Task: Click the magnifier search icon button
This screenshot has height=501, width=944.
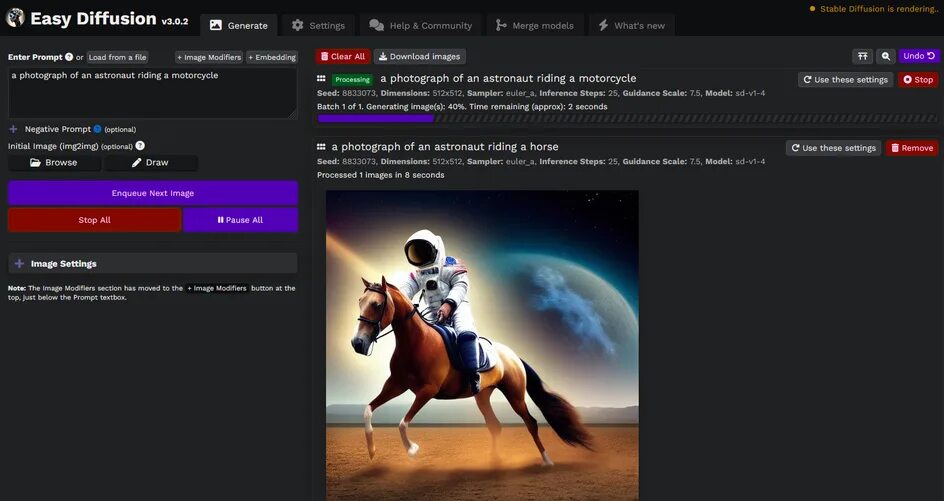Action: pyautogui.click(x=886, y=56)
